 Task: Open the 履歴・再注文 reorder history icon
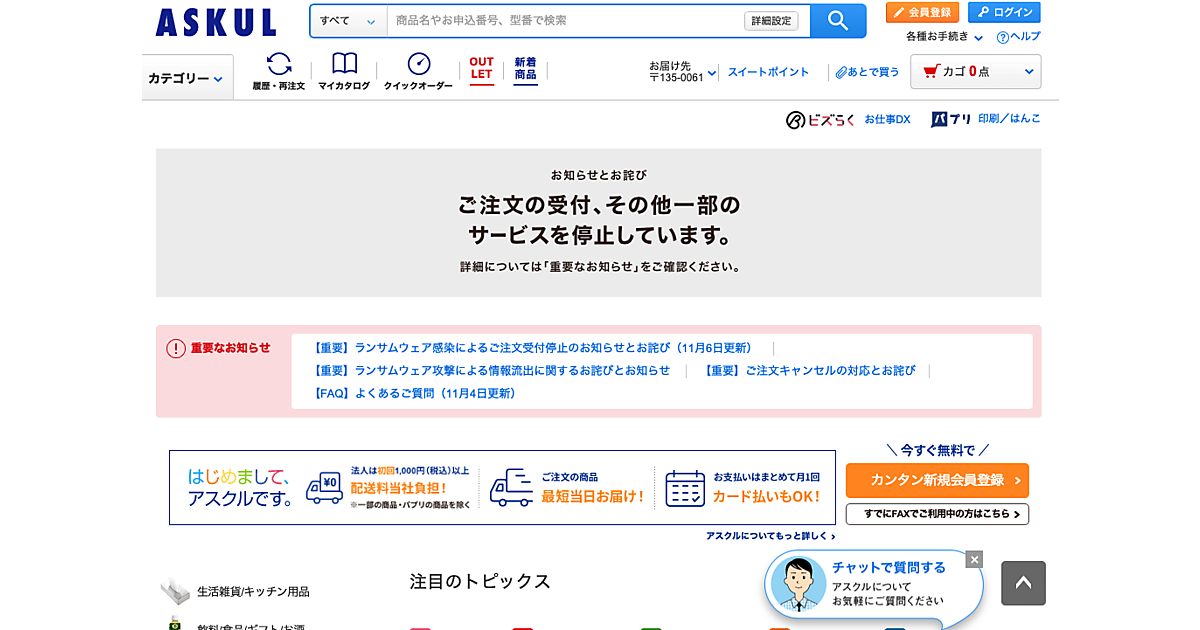click(x=279, y=70)
